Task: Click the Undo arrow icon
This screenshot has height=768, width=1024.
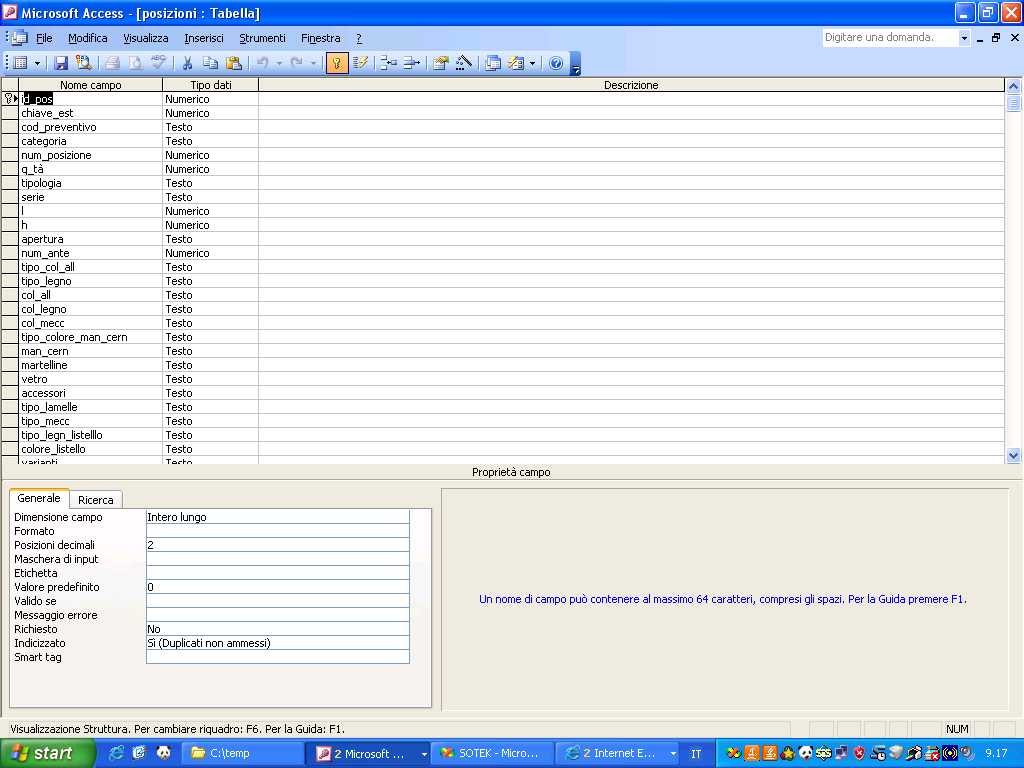Action: pos(263,63)
